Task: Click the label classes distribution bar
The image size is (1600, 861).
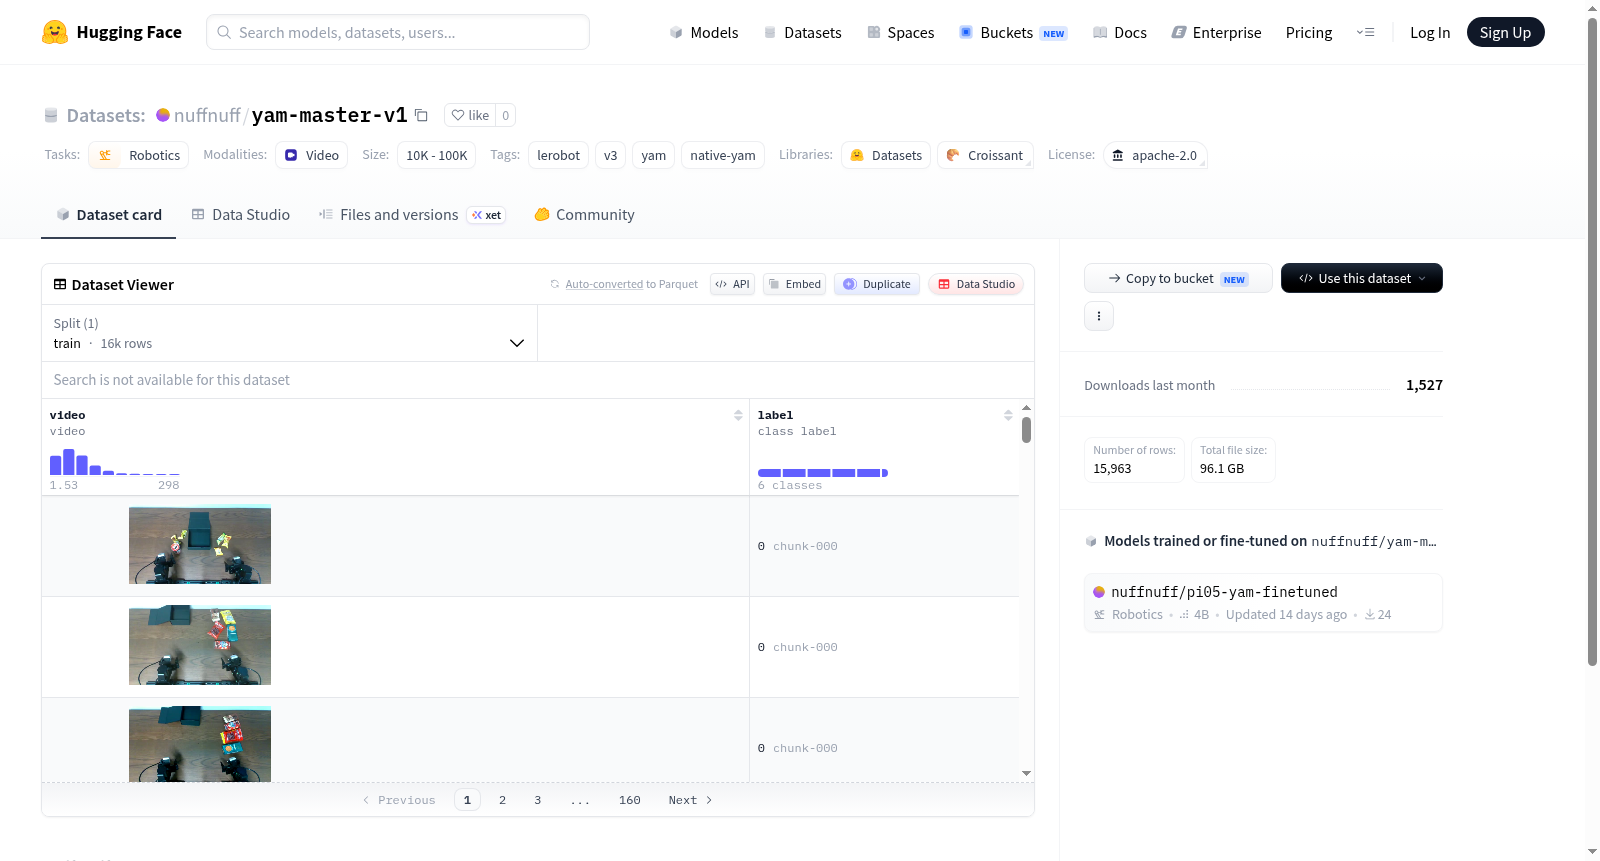Action: click(x=823, y=473)
